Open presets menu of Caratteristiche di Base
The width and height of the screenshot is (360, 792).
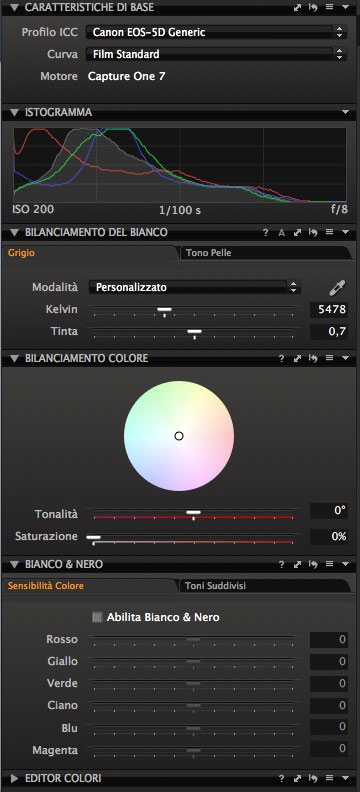point(329,7)
